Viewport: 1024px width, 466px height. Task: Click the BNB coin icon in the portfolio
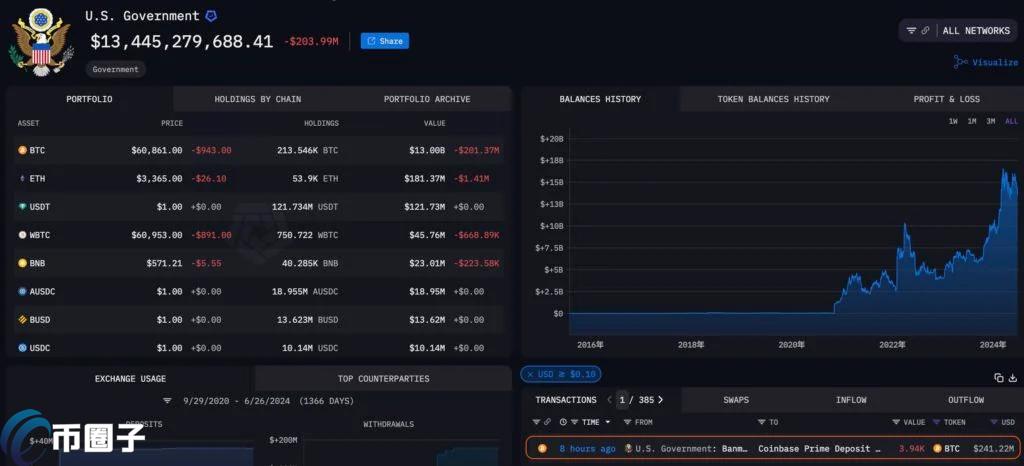point(22,263)
